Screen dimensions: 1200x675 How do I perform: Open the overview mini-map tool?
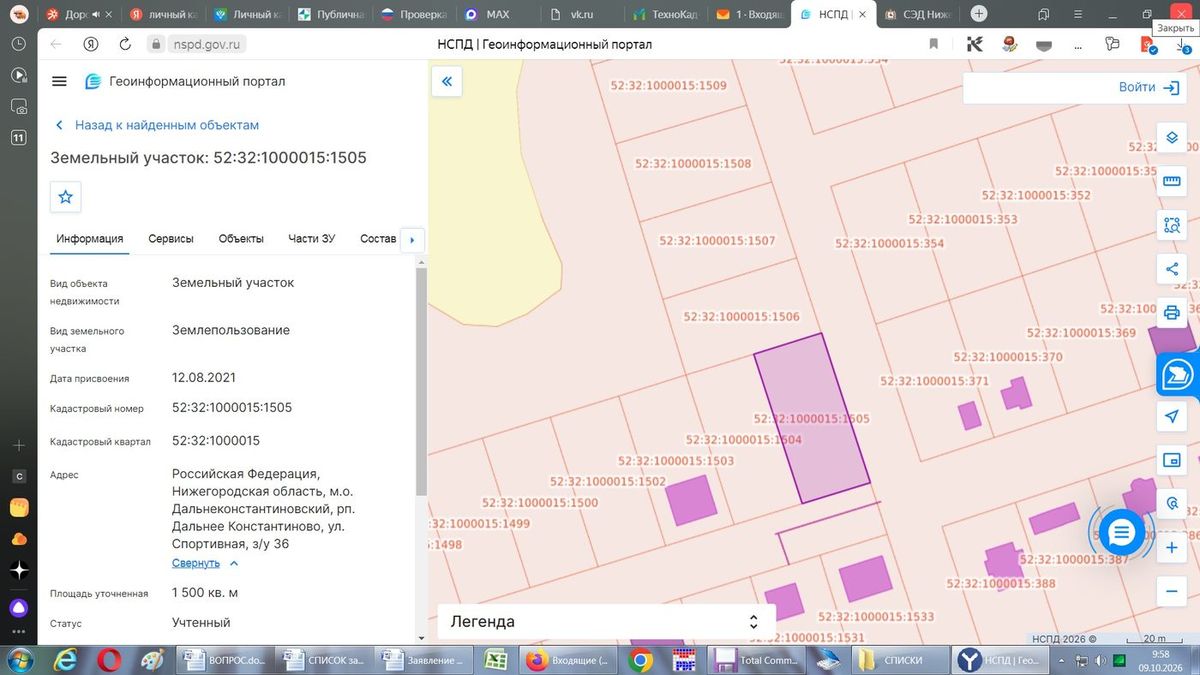point(1172,460)
